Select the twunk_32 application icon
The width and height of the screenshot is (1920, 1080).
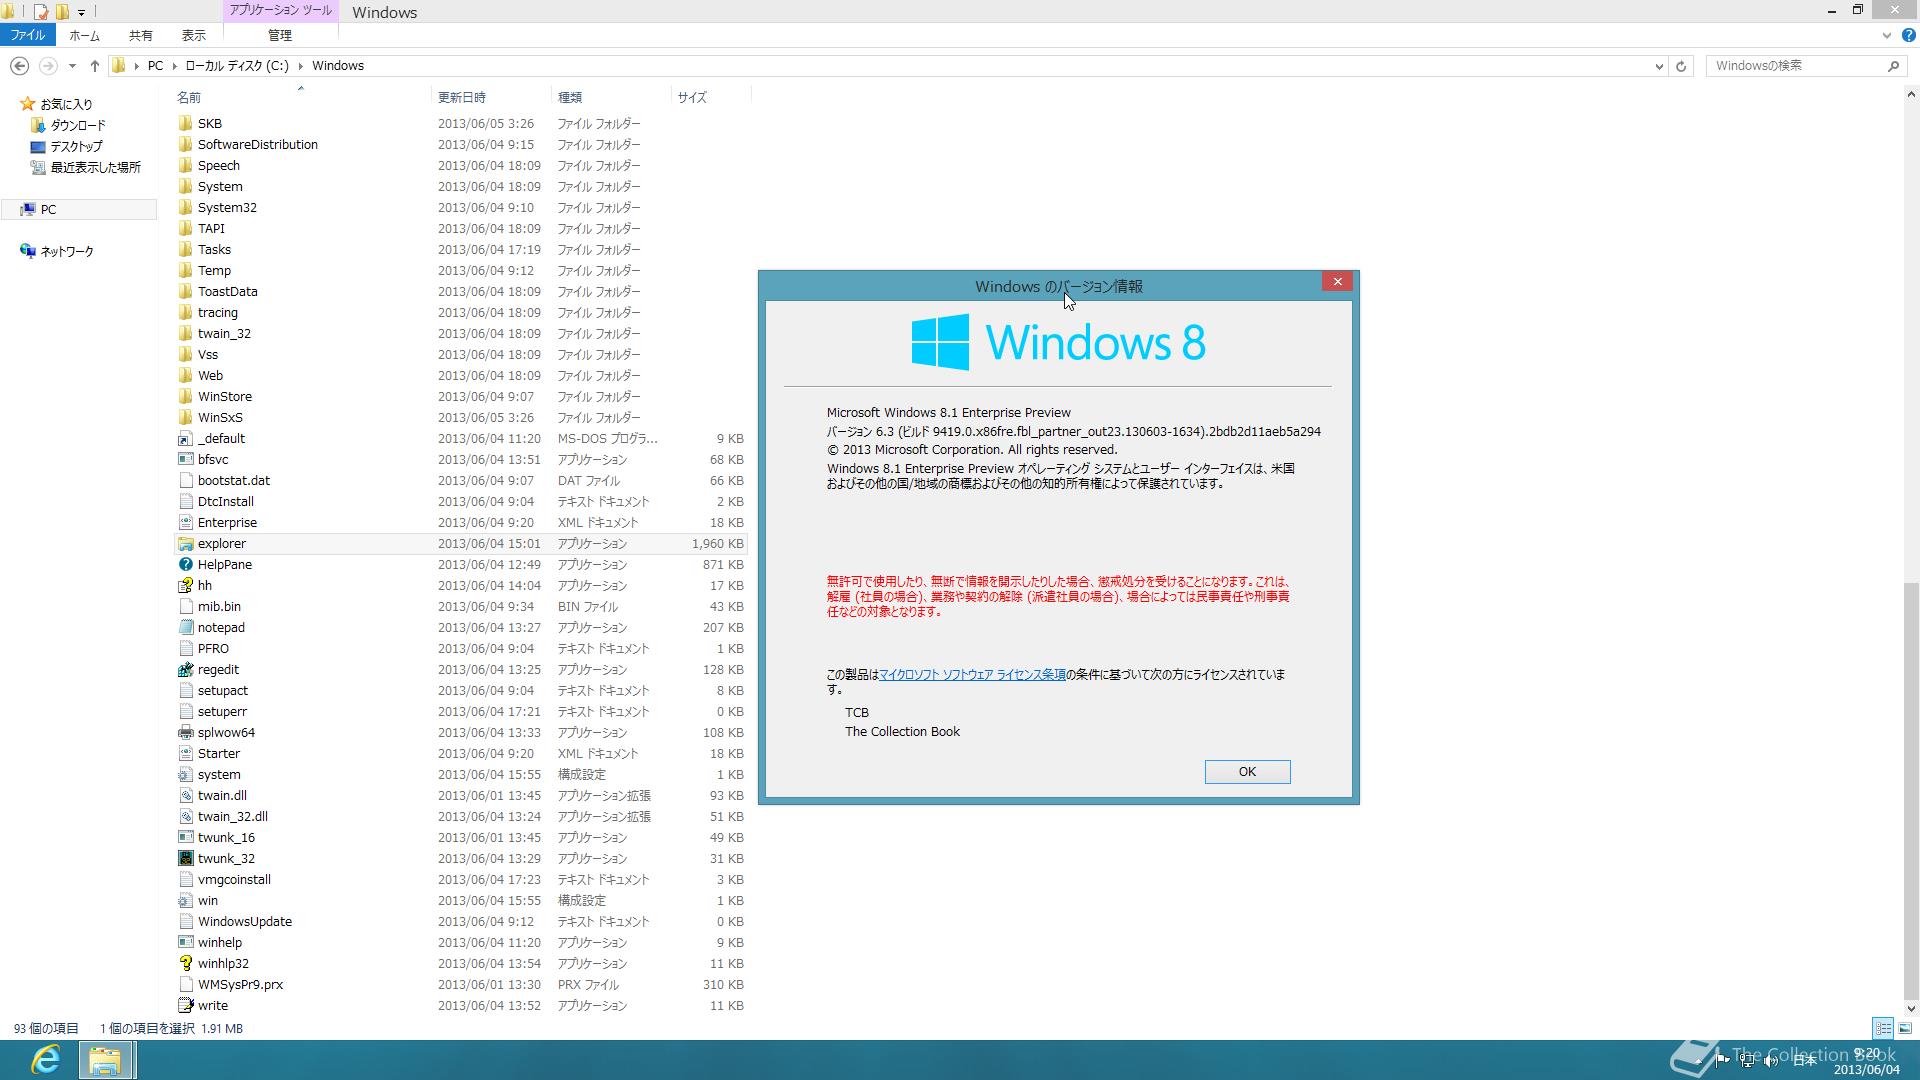point(185,859)
